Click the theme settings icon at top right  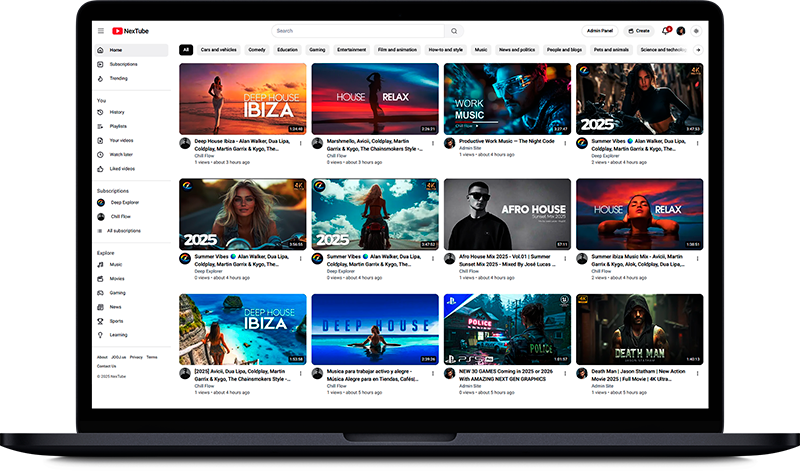pos(696,31)
